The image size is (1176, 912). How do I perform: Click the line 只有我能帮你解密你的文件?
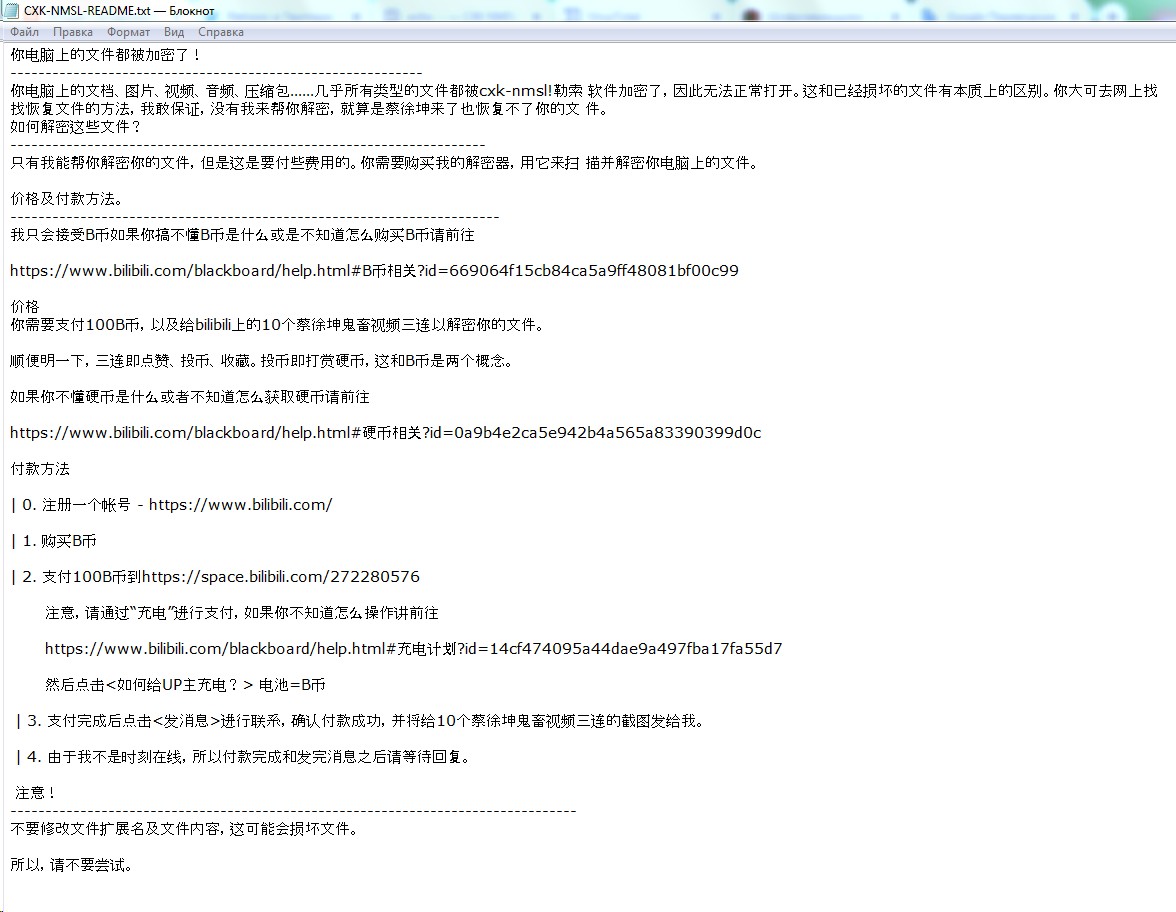tap(386, 163)
